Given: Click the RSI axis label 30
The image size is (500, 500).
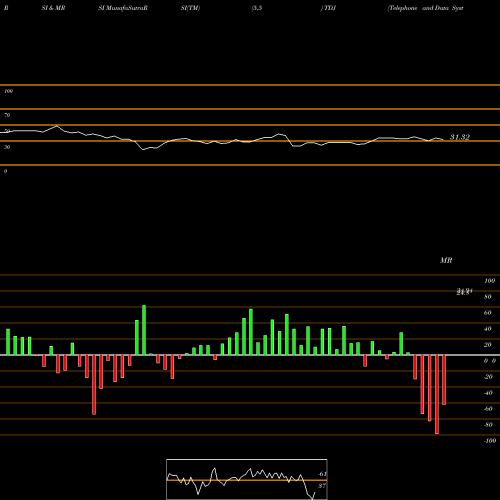Looking at the screenshot, I should point(7,147).
